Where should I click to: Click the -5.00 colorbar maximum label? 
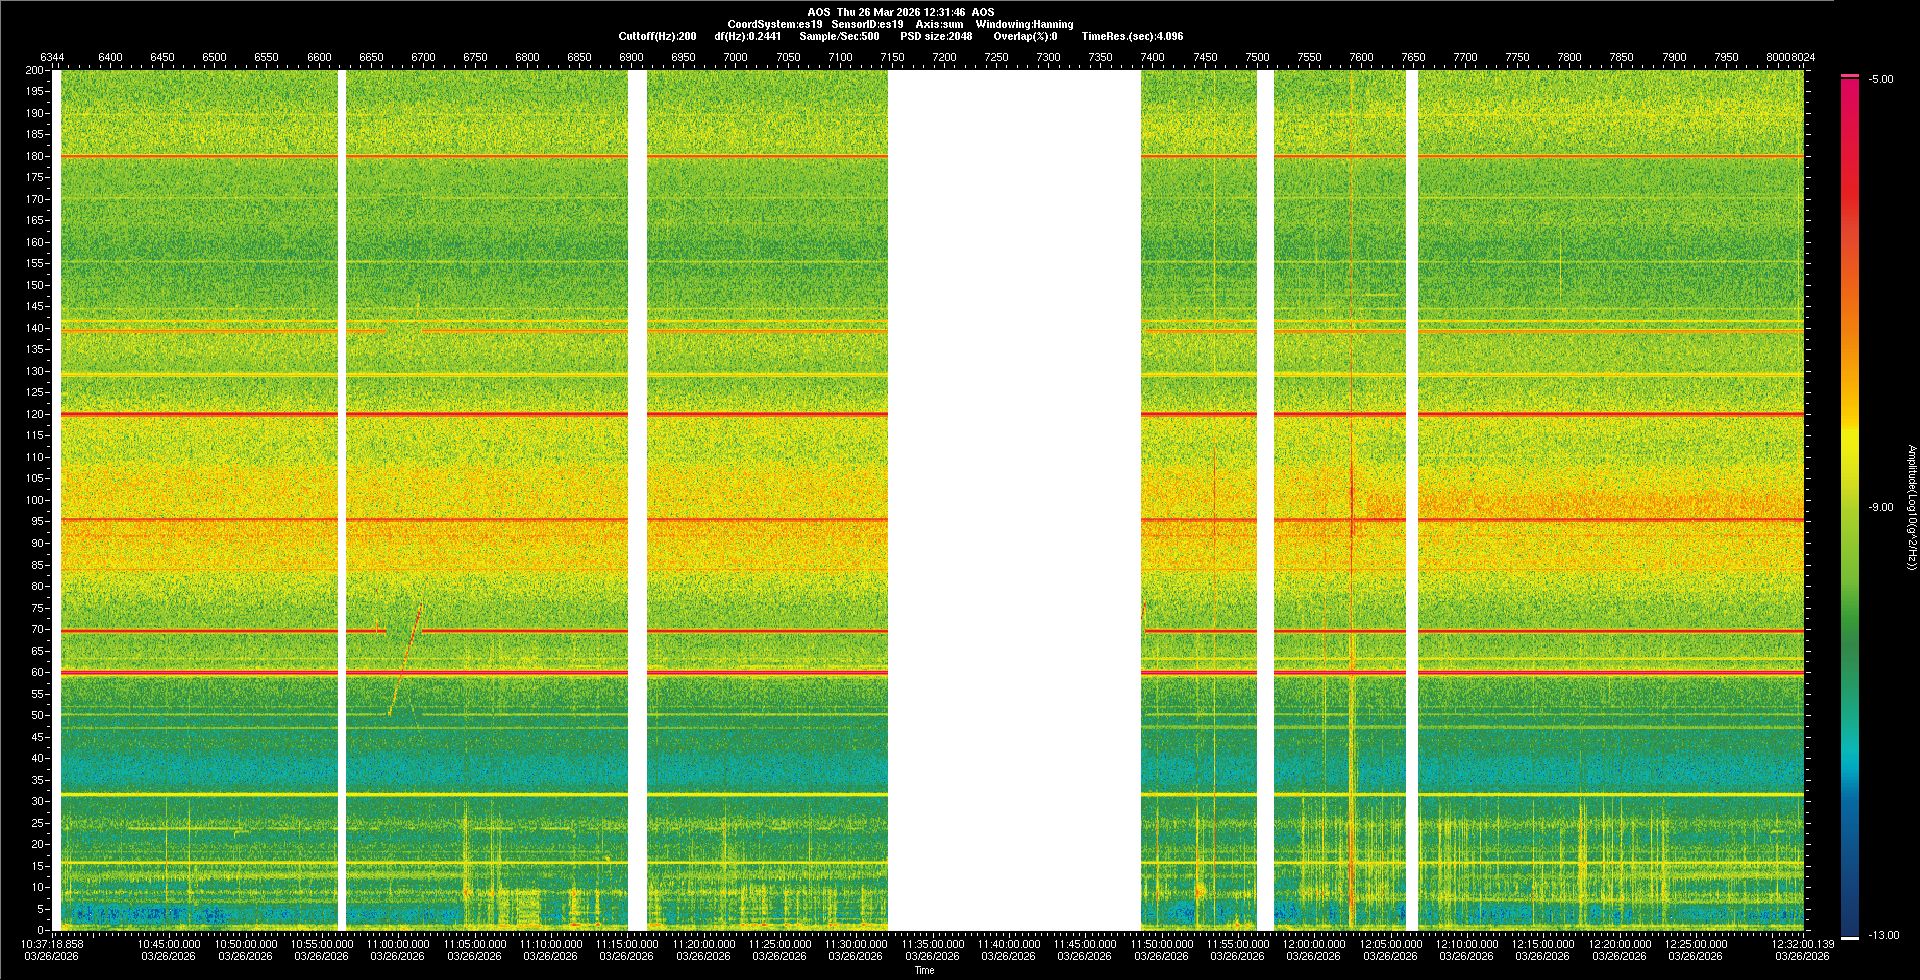(x=1881, y=79)
